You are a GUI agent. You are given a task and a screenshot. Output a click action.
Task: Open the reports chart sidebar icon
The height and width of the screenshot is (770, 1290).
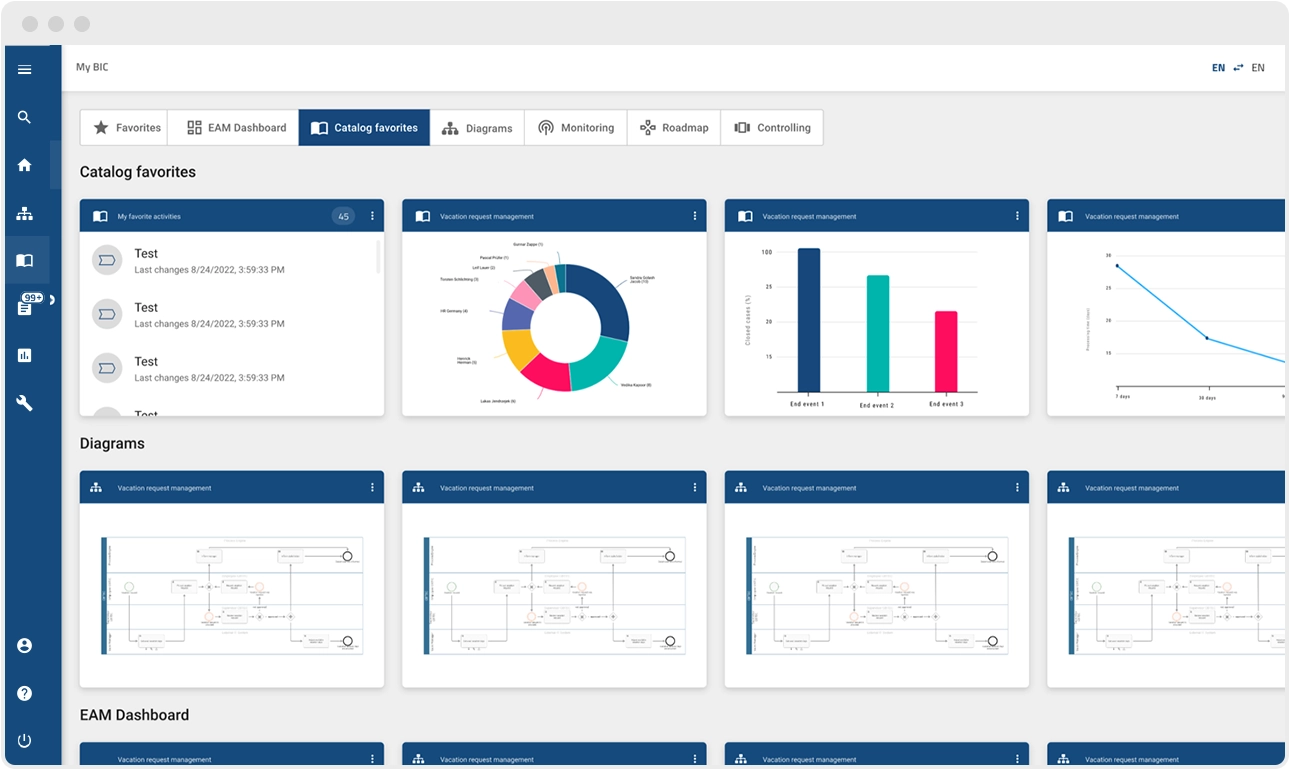click(x=25, y=355)
